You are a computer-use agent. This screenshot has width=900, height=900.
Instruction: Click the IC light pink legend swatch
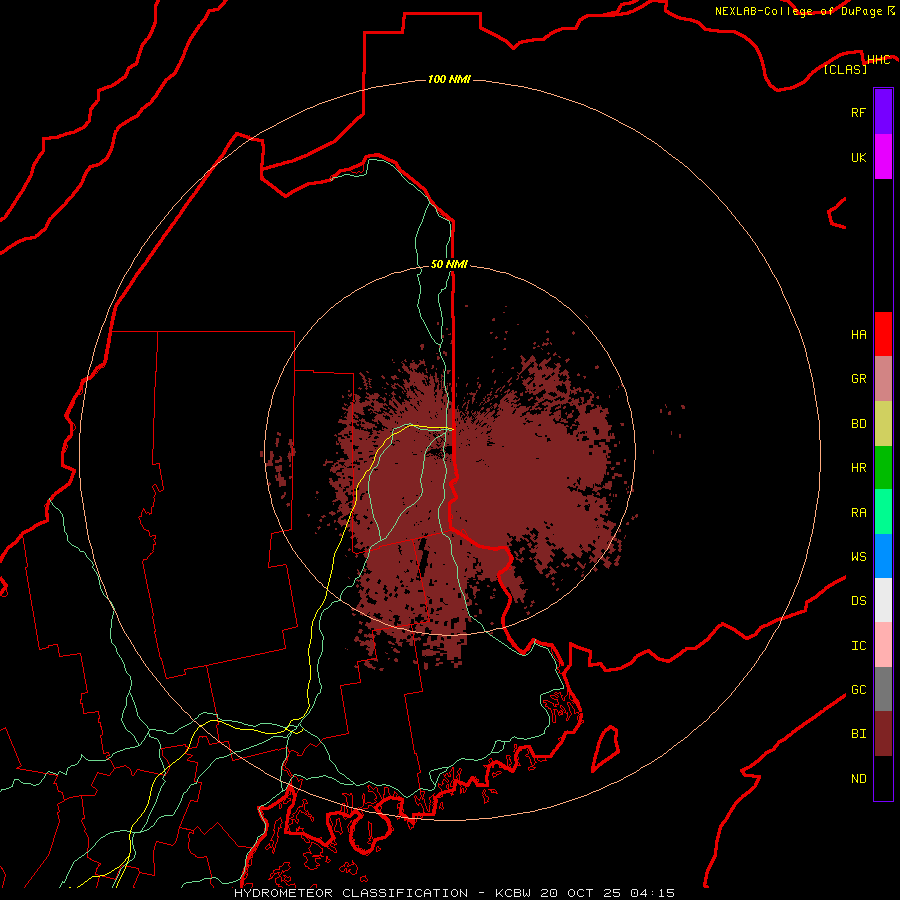coord(883,645)
